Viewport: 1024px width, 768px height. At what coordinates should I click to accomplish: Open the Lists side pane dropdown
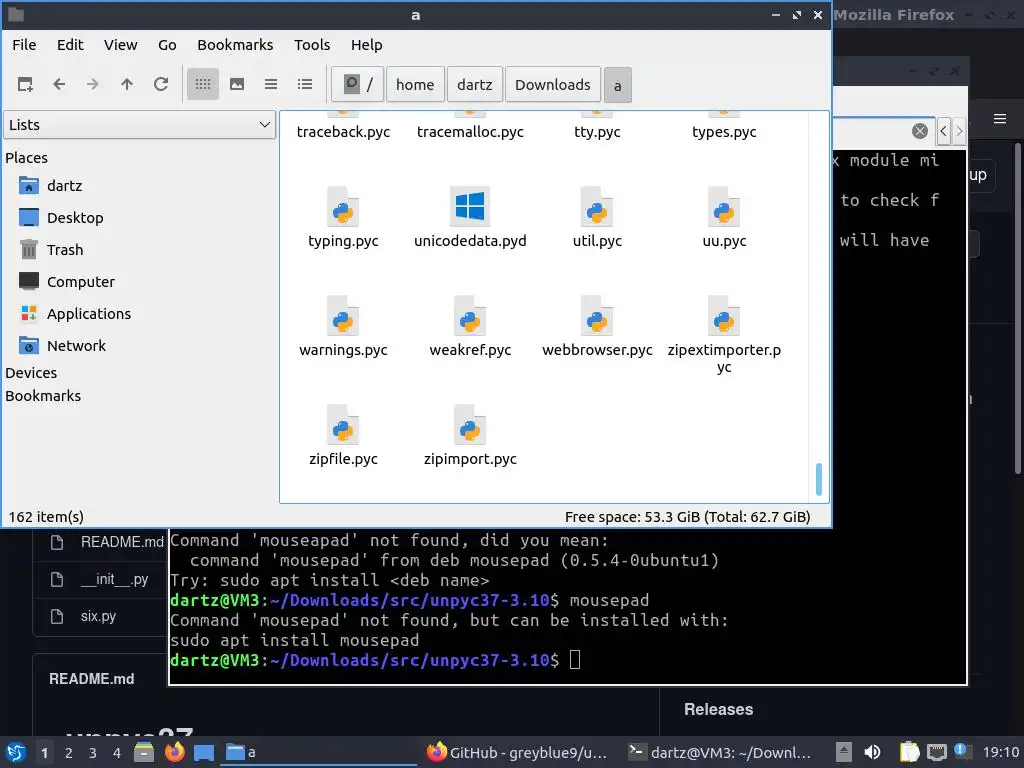(139, 125)
